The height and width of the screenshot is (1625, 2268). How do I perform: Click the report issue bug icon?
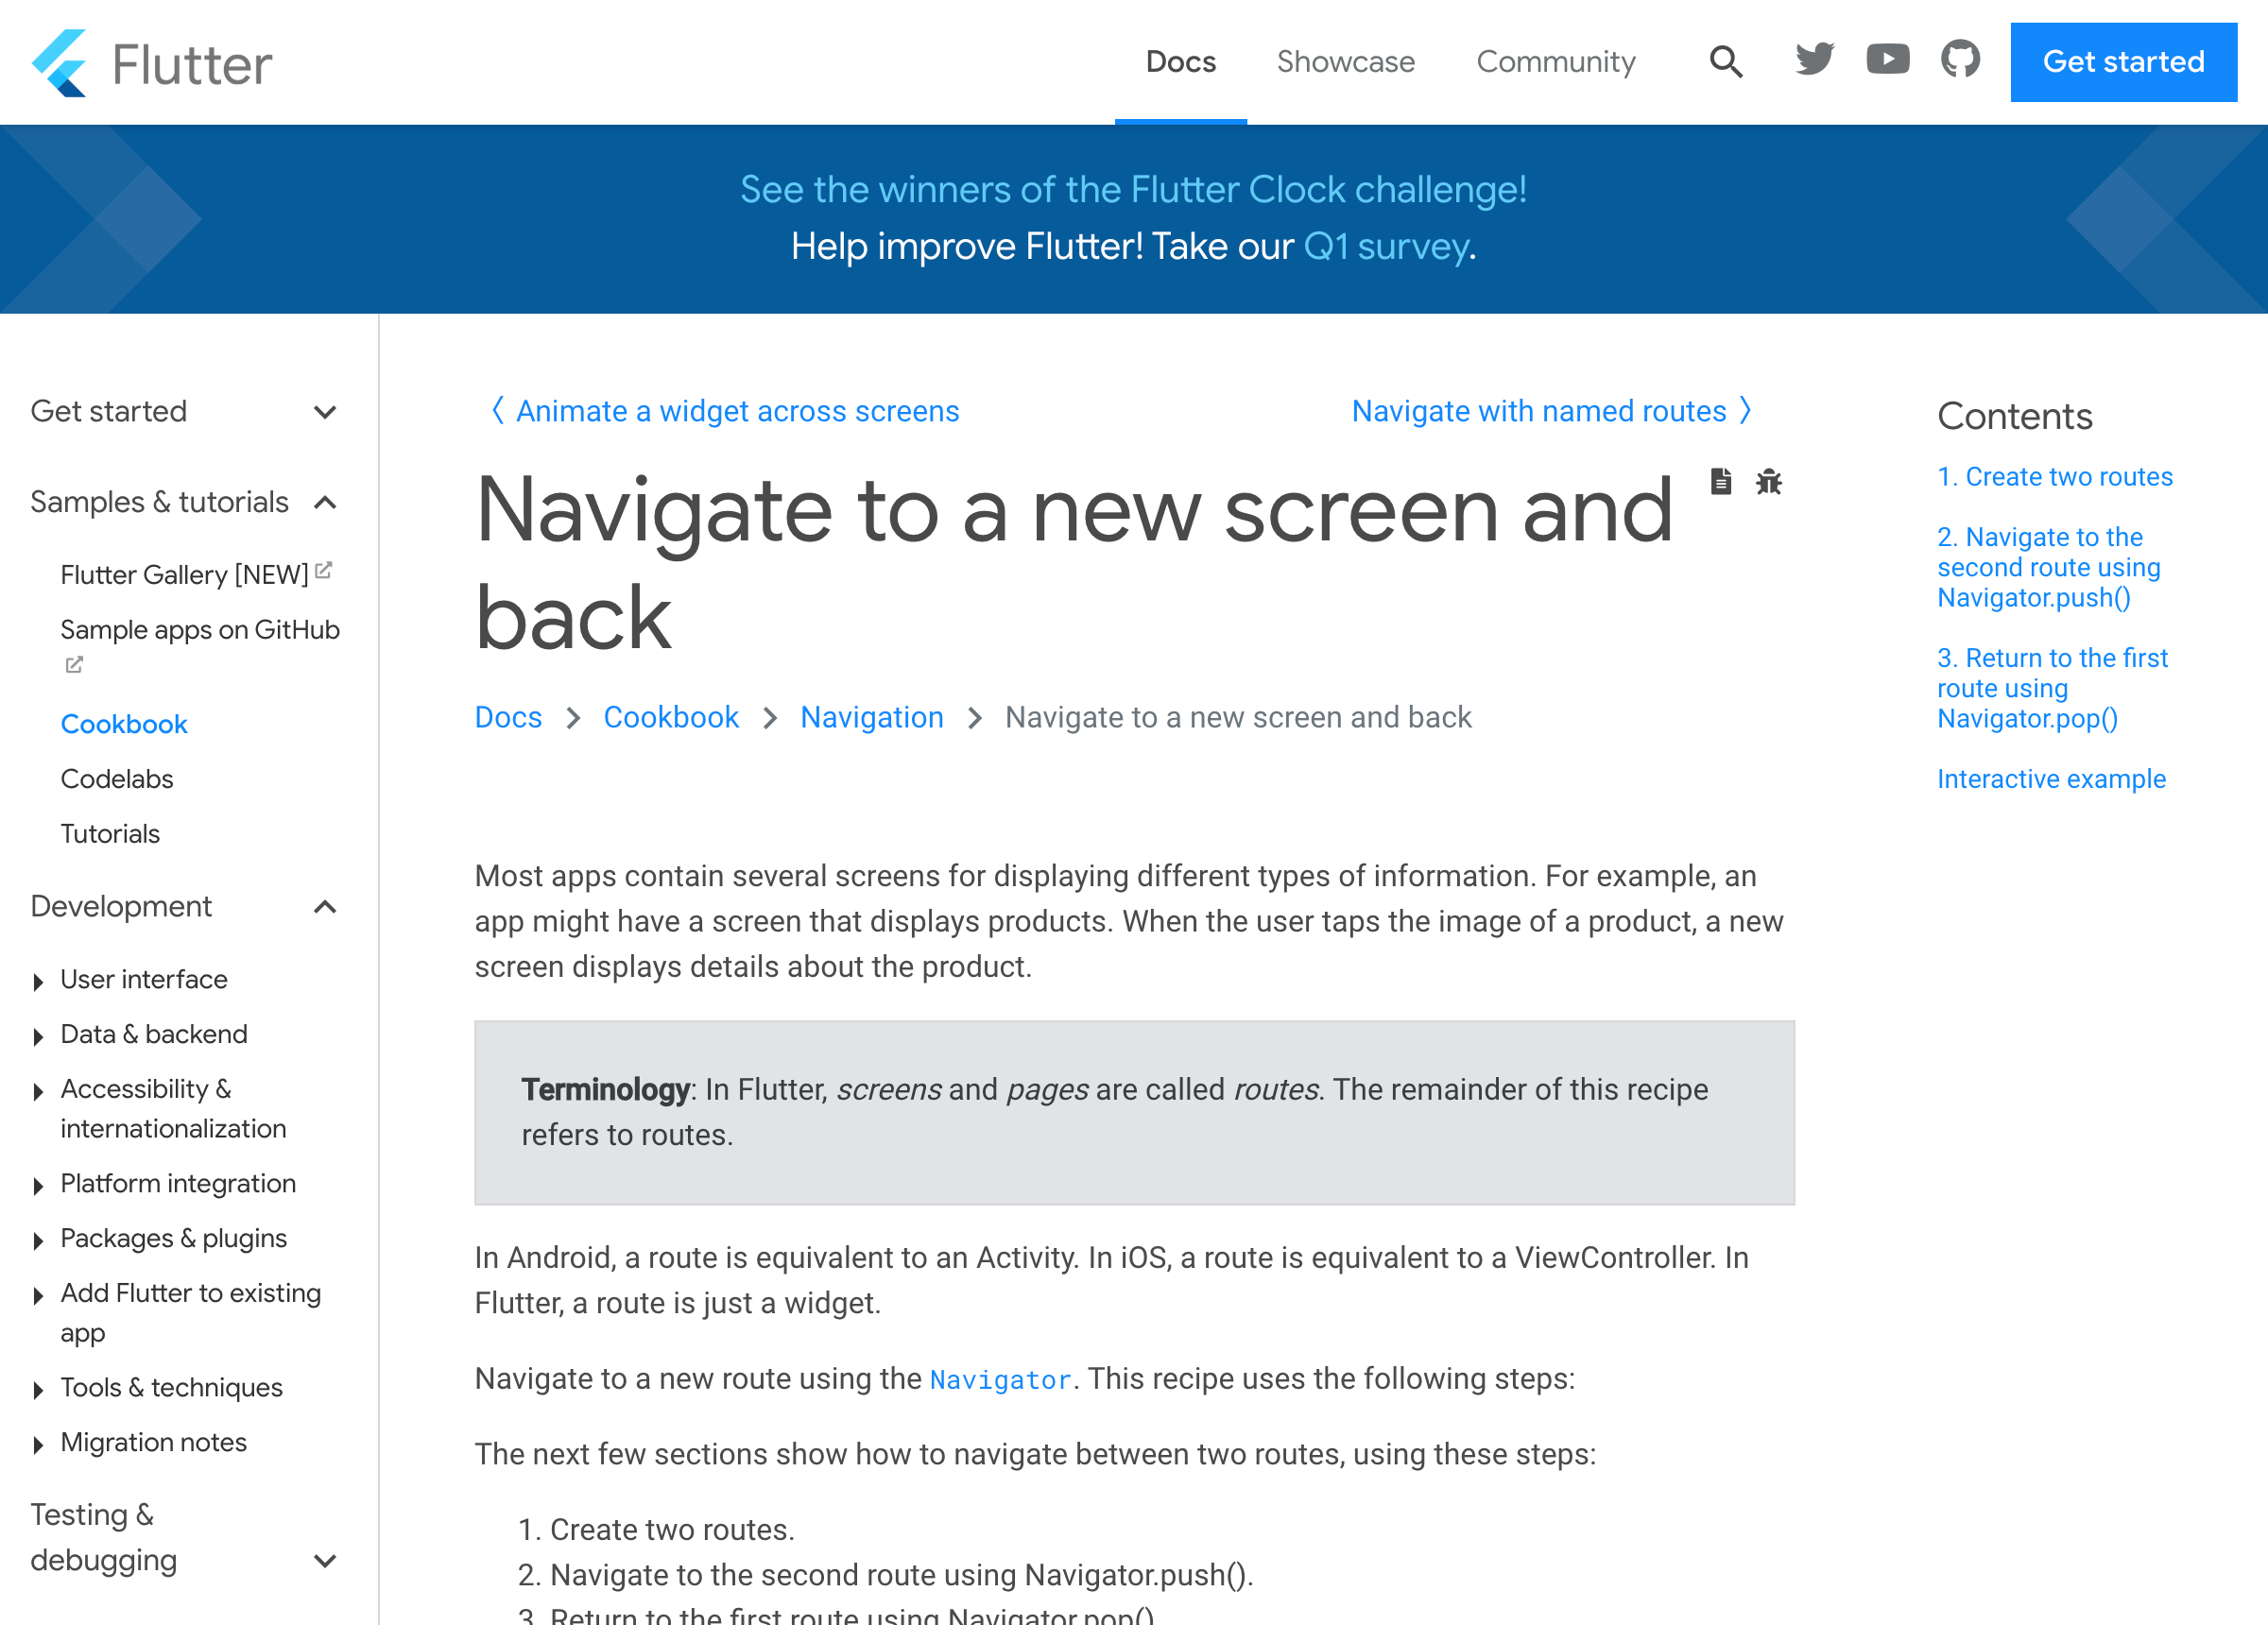point(1768,482)
